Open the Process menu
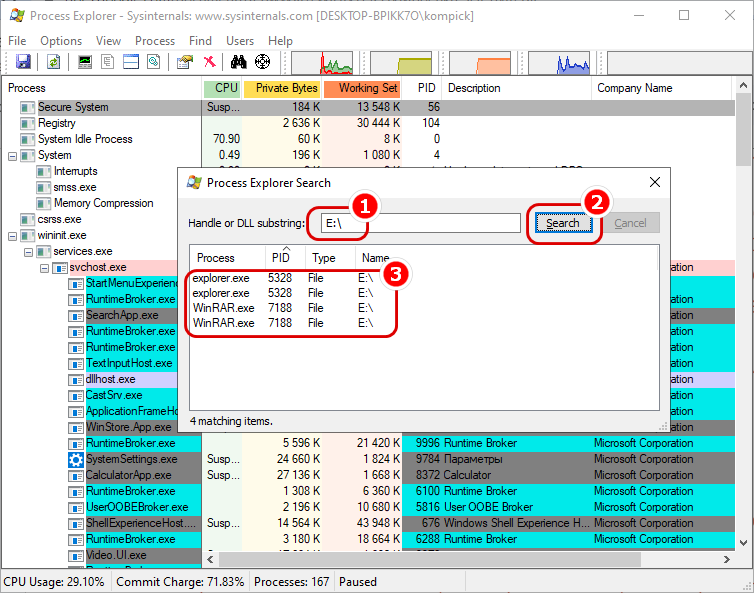754x593 pixels. pos(155,41)
